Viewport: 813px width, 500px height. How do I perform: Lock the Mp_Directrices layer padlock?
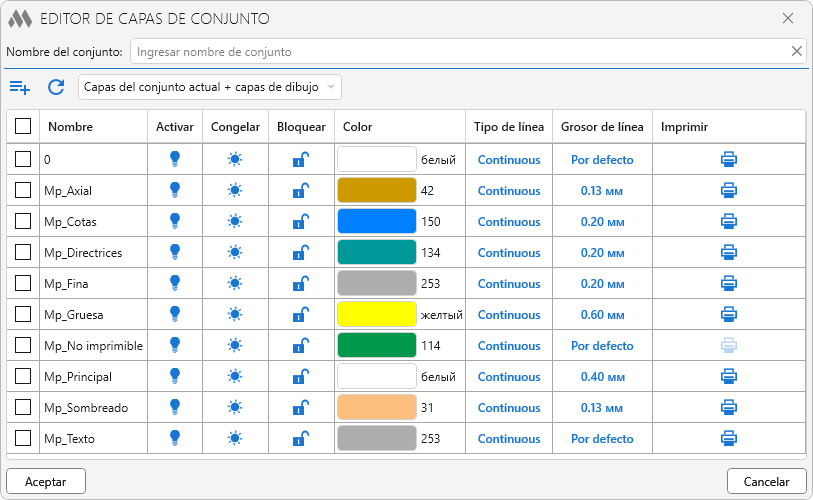point(300,253)
